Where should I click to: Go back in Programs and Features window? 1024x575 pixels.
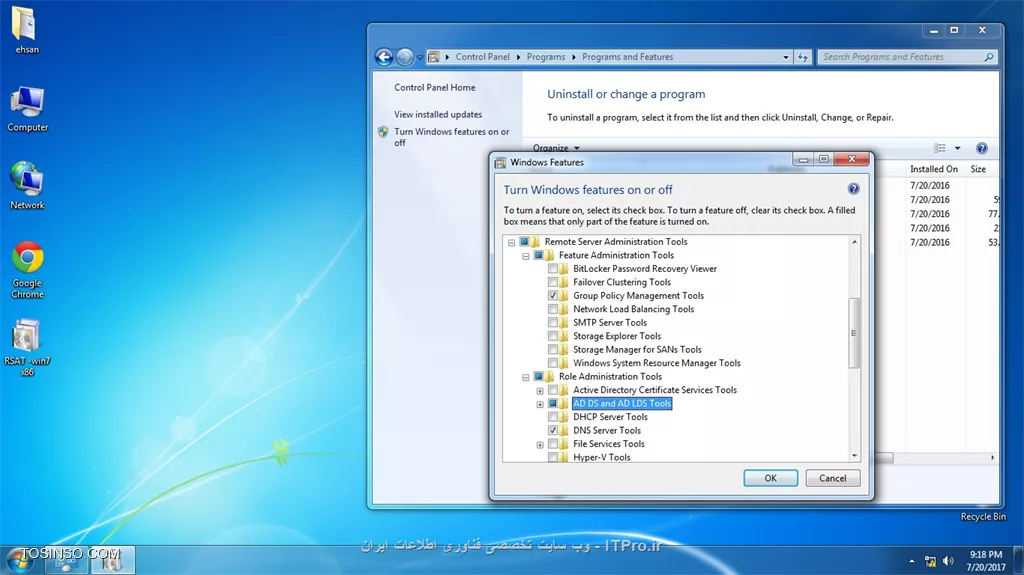pyautogui.click(x=384, y=58)
